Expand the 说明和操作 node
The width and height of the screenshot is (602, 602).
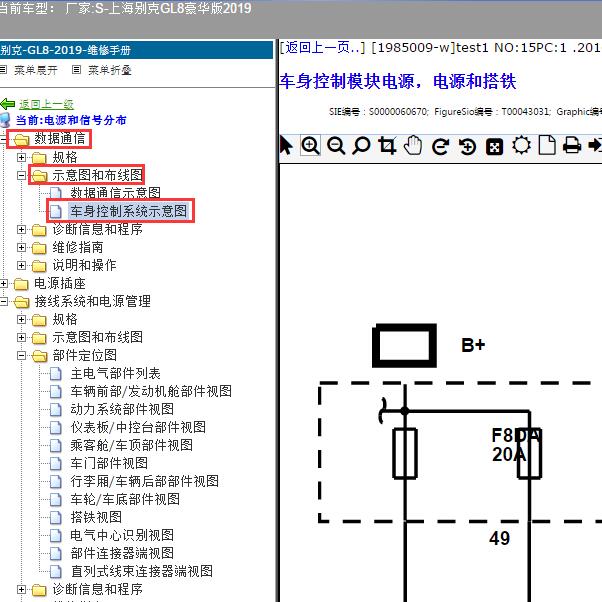(22, 266)
